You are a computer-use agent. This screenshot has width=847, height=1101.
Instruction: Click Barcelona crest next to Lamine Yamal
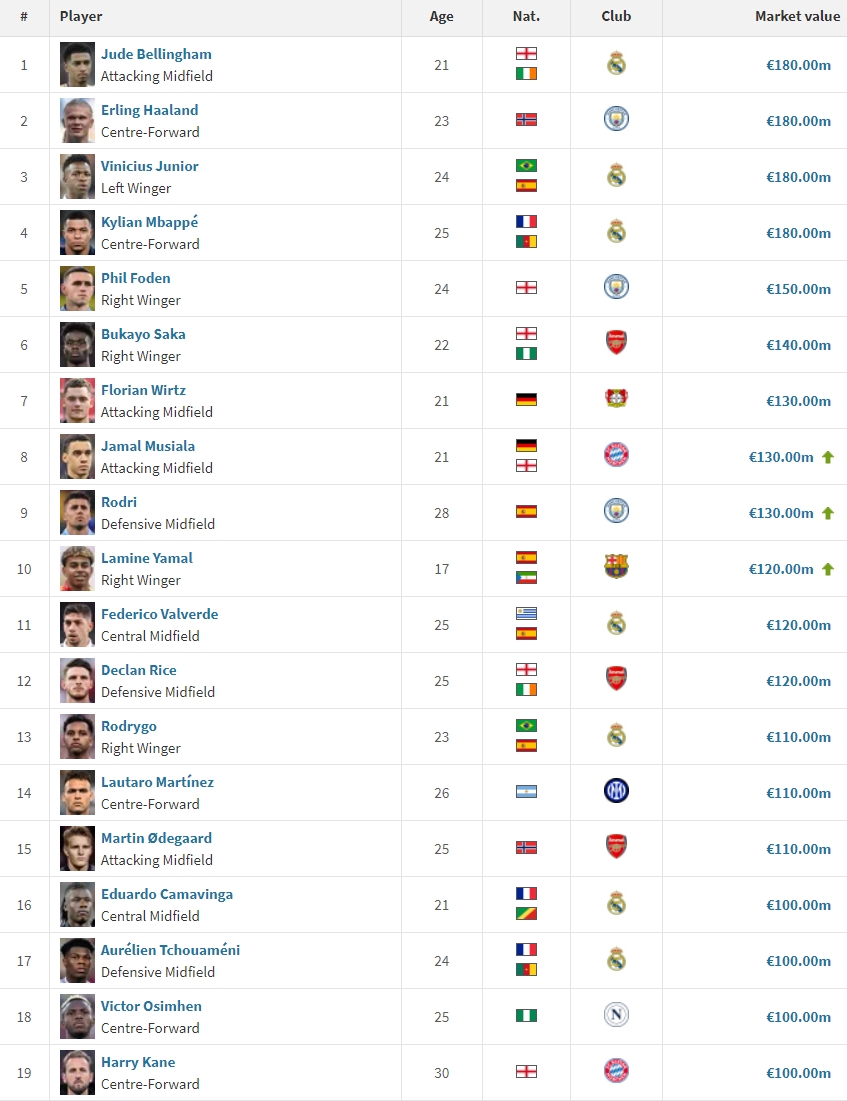click(x=616, y=569)
